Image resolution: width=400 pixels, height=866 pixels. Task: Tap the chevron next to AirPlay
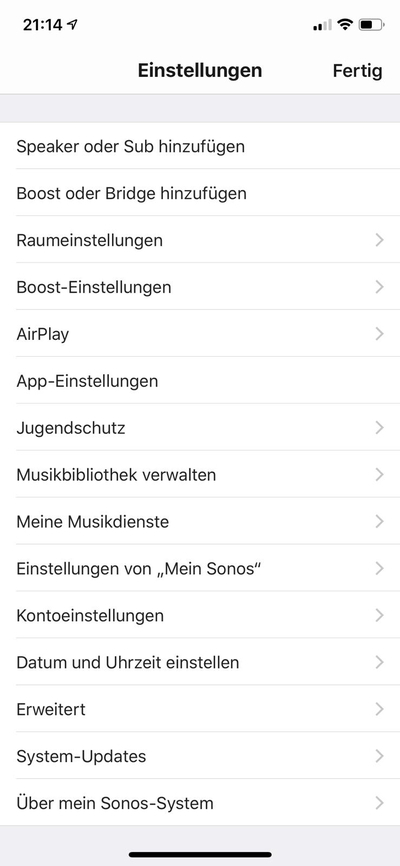click(379, 334)
